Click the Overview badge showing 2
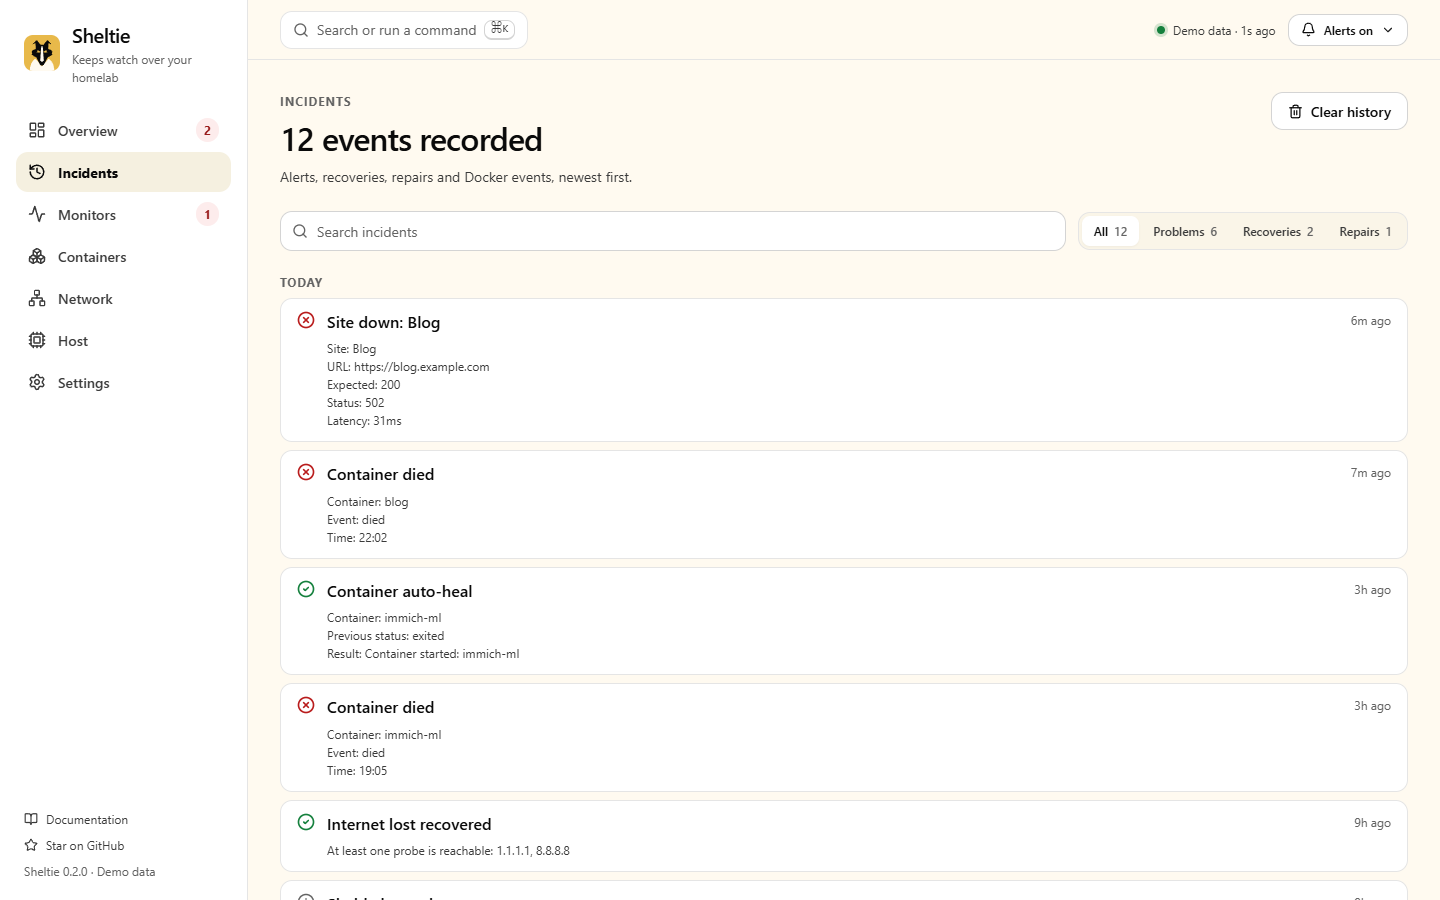The image size is (1440, 900). click(x=207, y=130)
